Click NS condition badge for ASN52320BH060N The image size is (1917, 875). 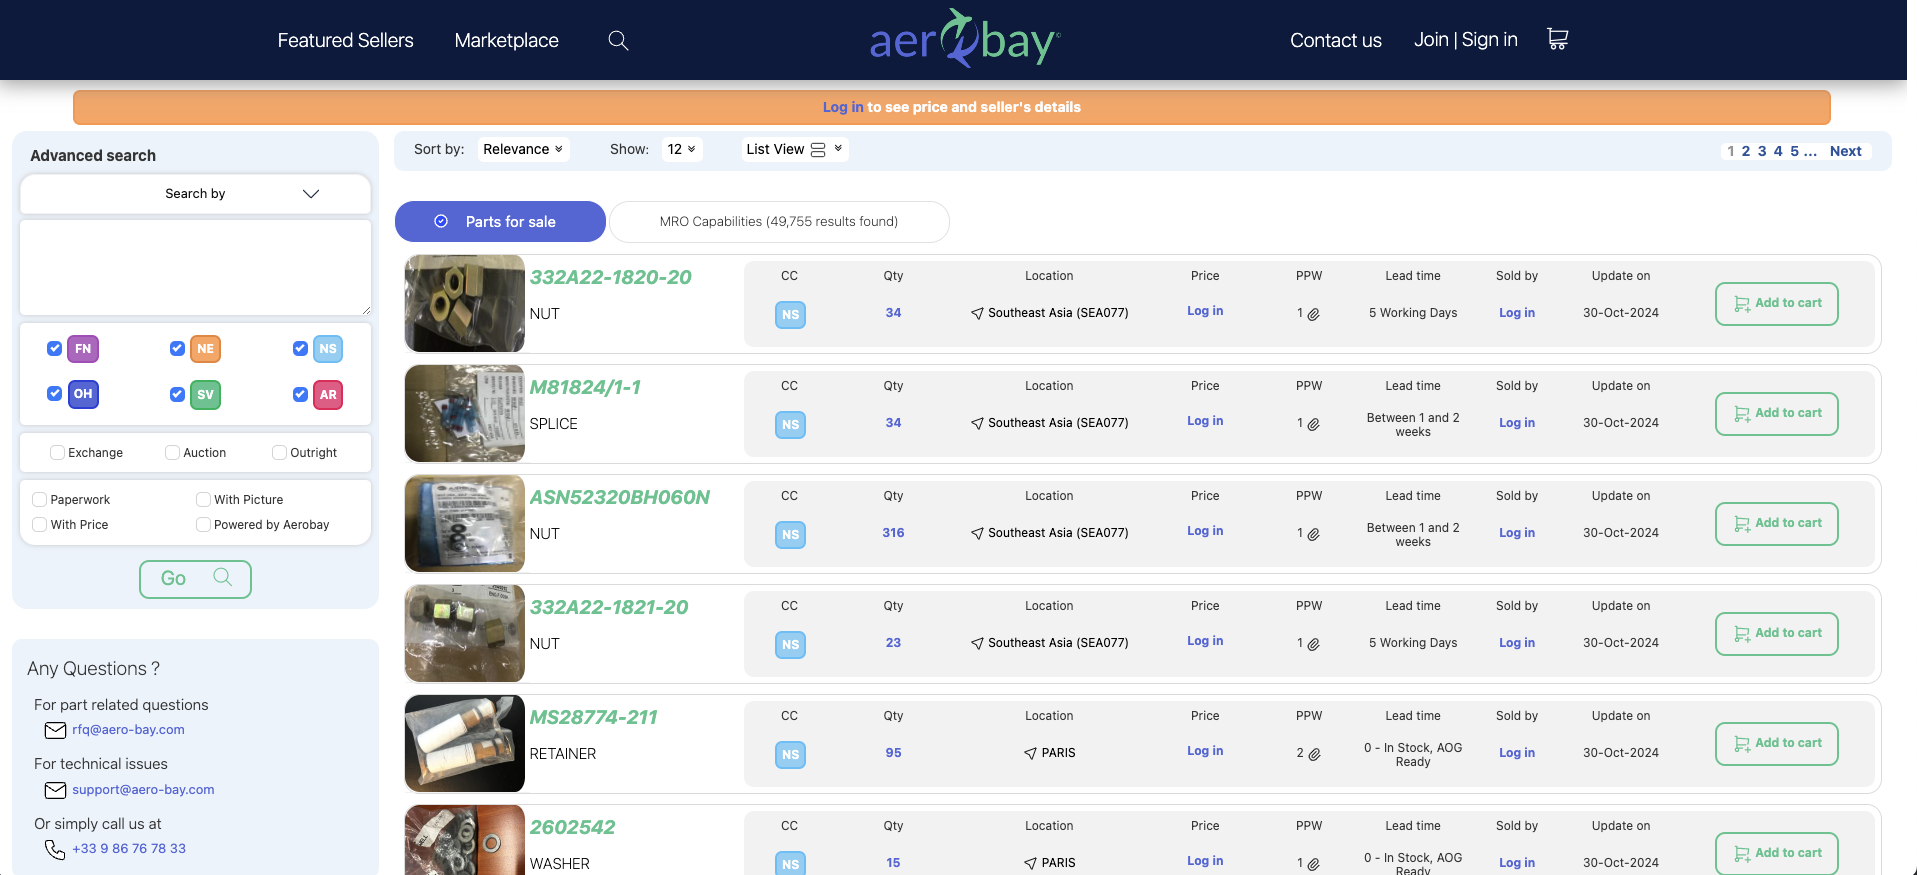click(x=790, y=534)
